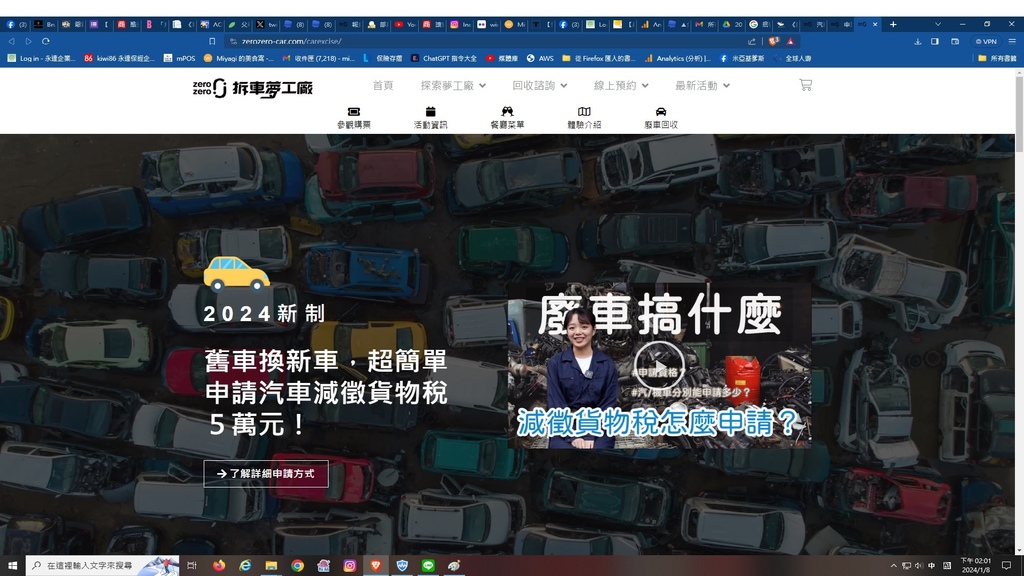Open Windows Start menu

pos(12,566)
